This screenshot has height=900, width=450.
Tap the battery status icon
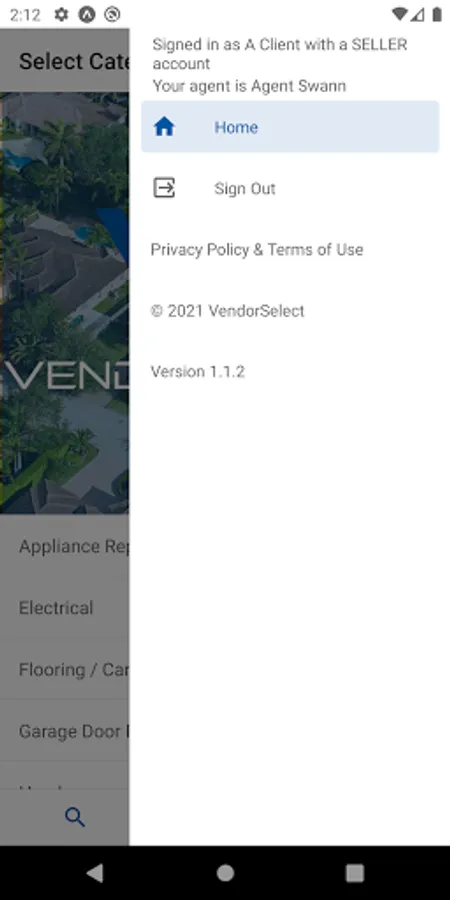437,14
